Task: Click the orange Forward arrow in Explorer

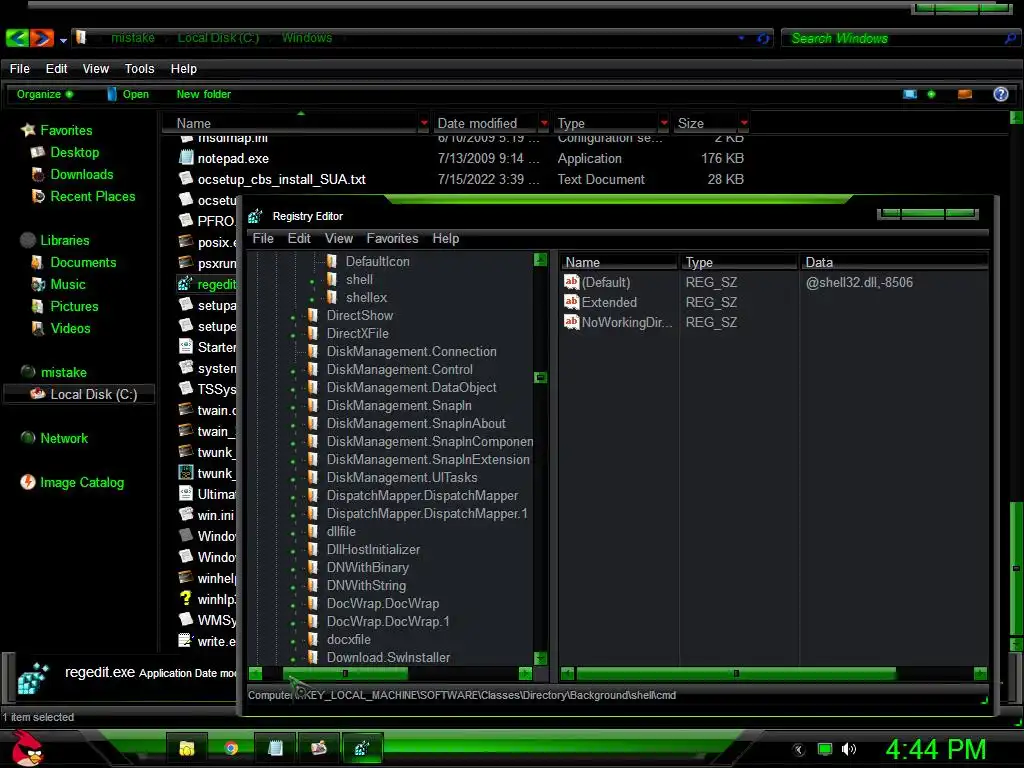Action: [x=42, y=38]
